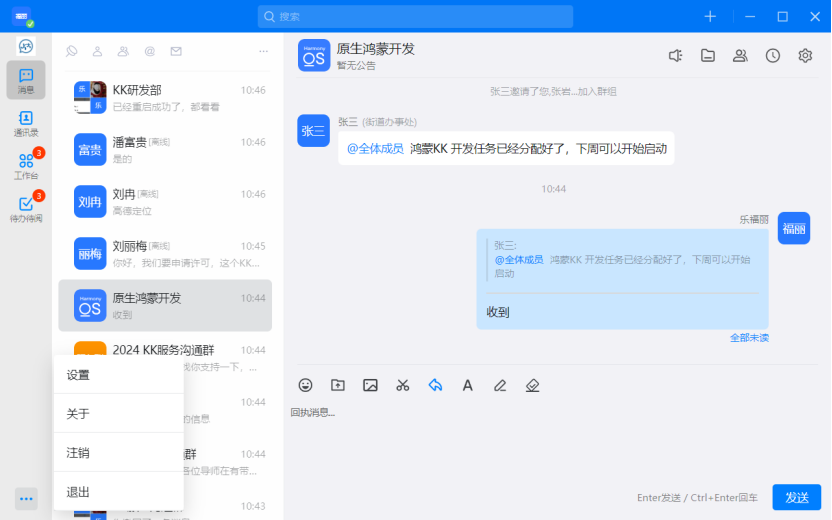Select 关于 in the popup menu
This screenshot has height=520, width=832.
pyautogui.click(x=119, y=413)
